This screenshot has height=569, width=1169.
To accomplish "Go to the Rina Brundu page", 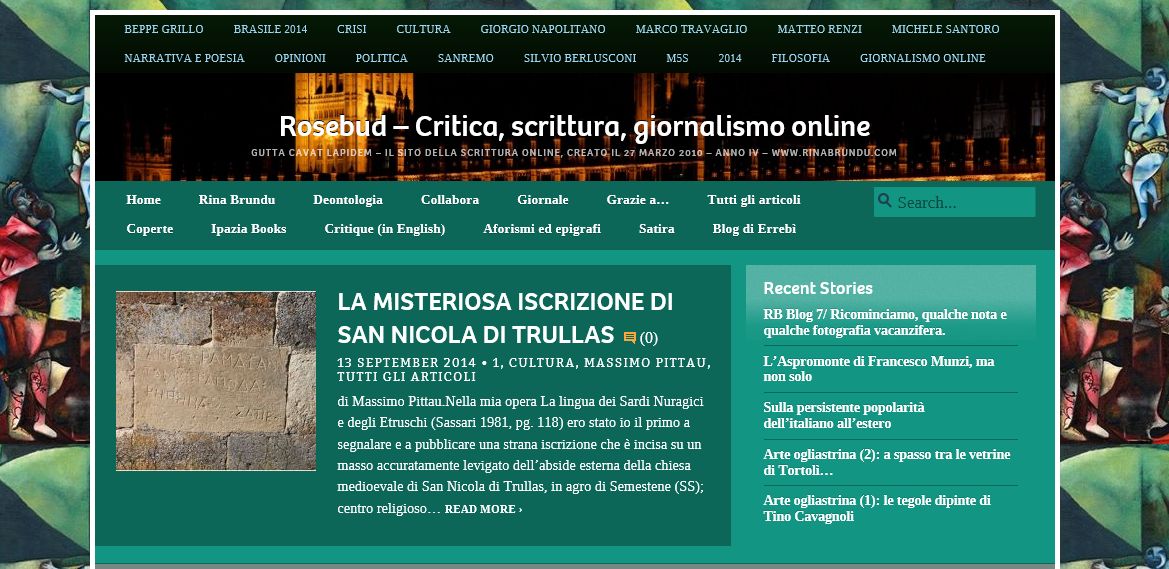I will click(236, 200).
